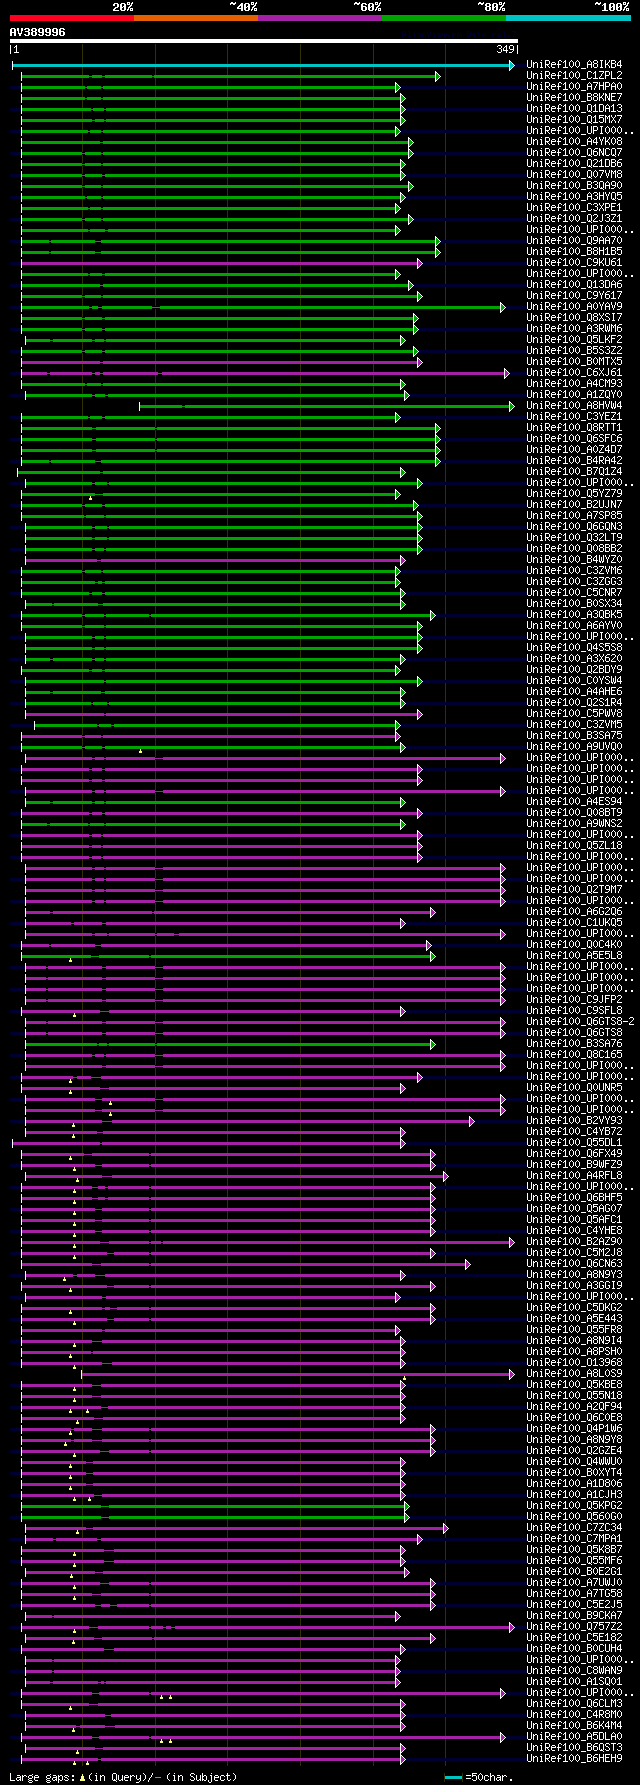This screenshot has height=1785, width=640.
Task: Open hit UniRef100_B3SA75
Action: tap(575, 736)
